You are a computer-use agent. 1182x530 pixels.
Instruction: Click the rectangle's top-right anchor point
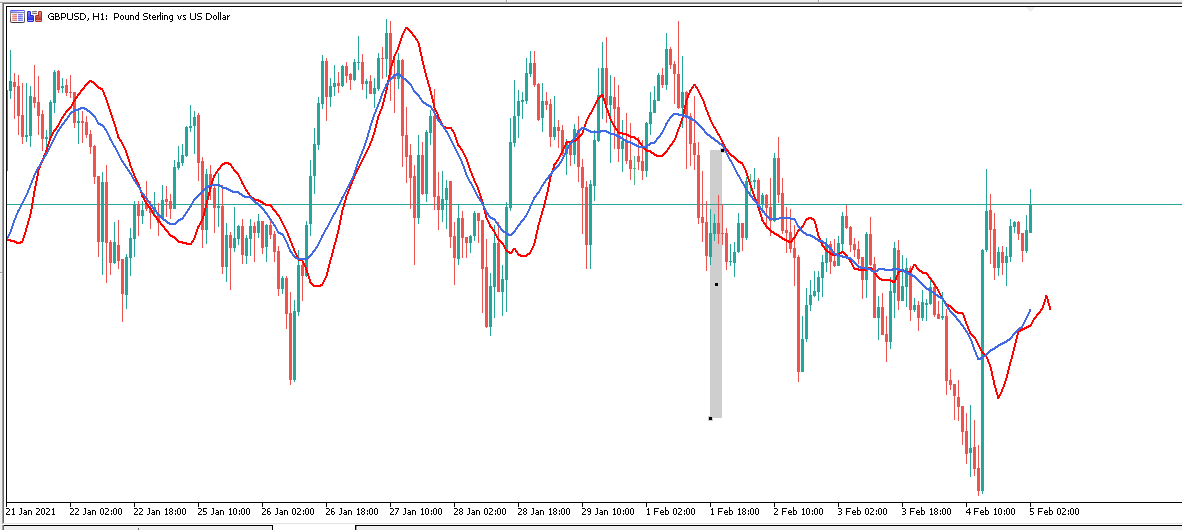(x=722, y=151)
